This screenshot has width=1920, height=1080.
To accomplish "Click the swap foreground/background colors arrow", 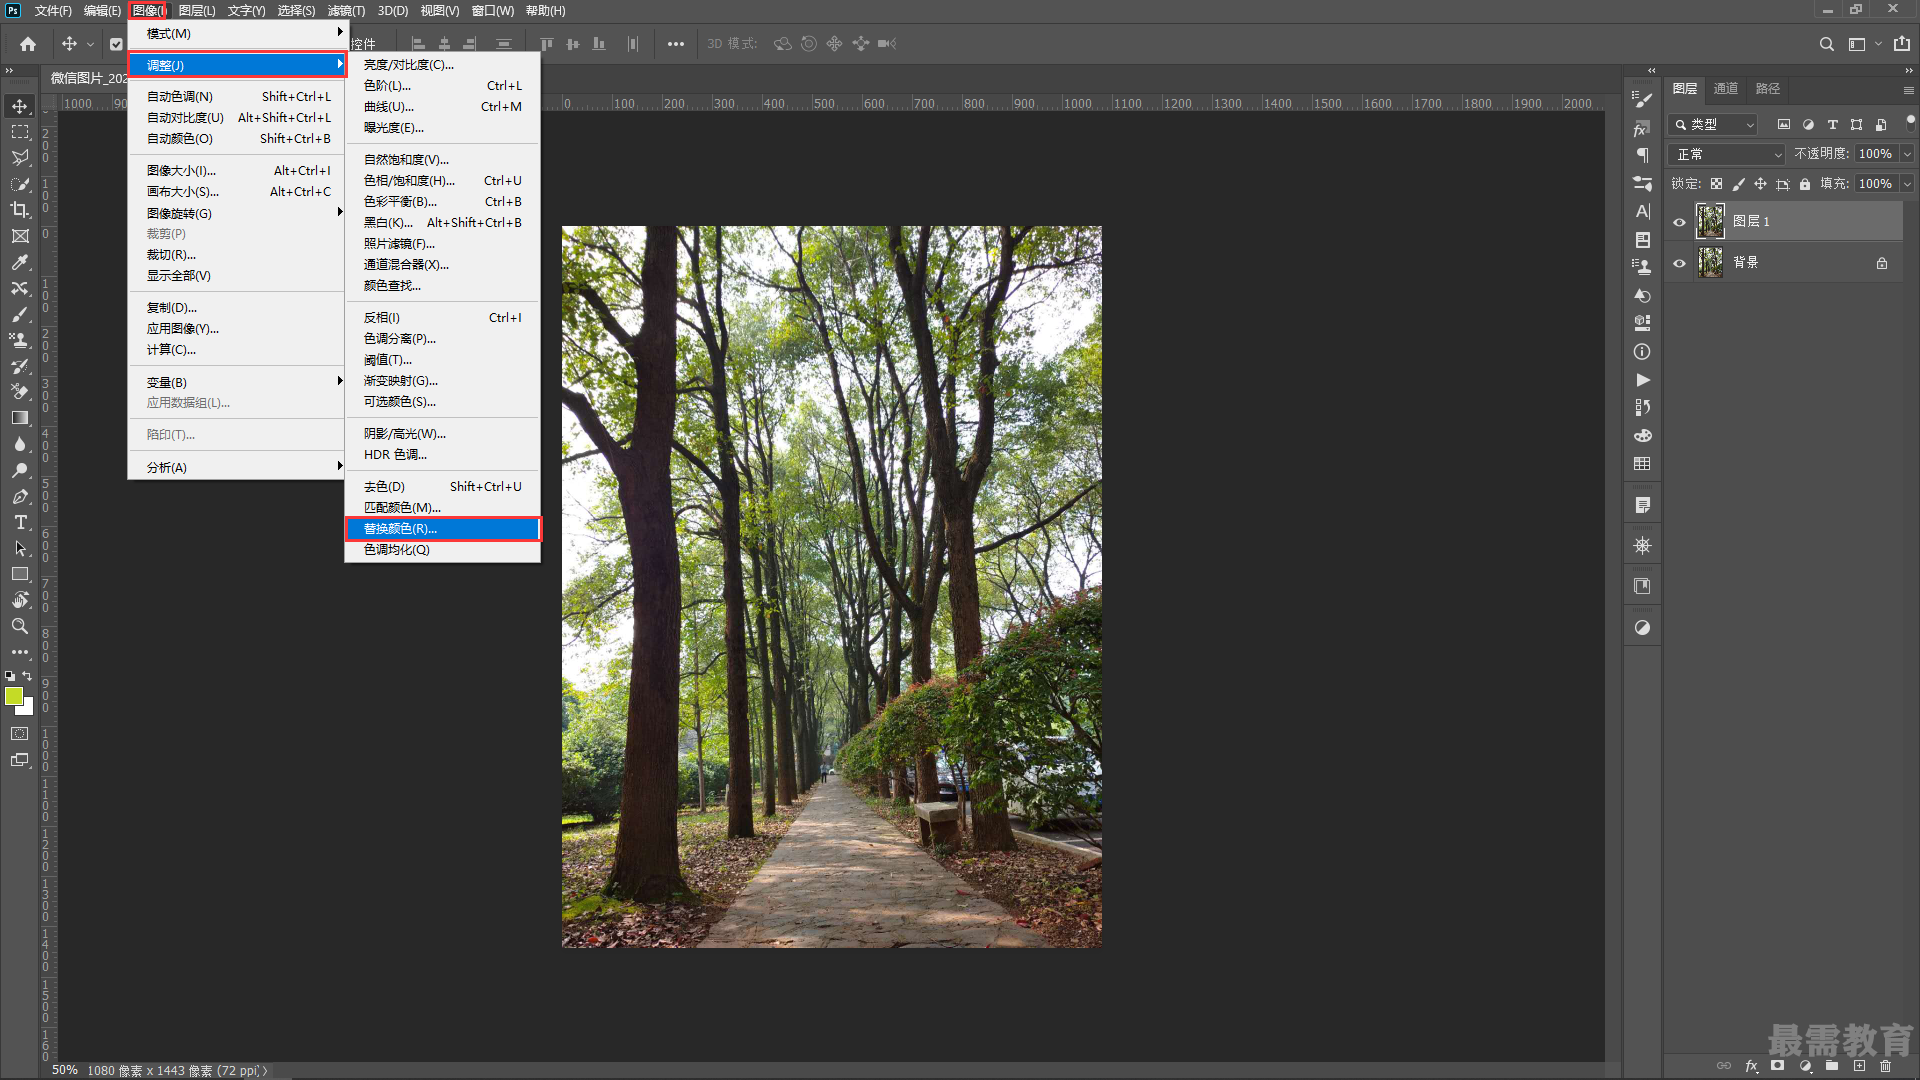I will click(x=28, y=677).
